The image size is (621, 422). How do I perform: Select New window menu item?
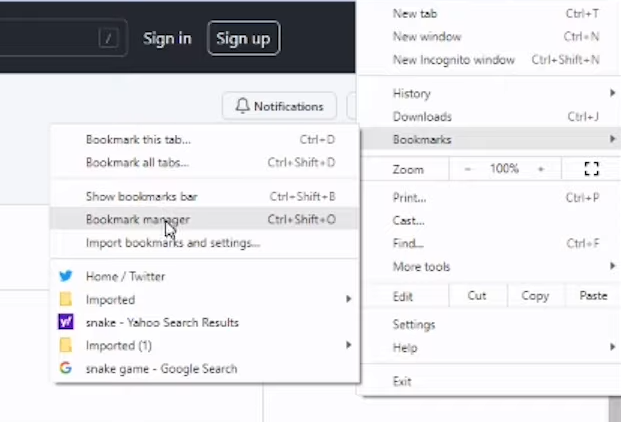[x=491, y=37]
